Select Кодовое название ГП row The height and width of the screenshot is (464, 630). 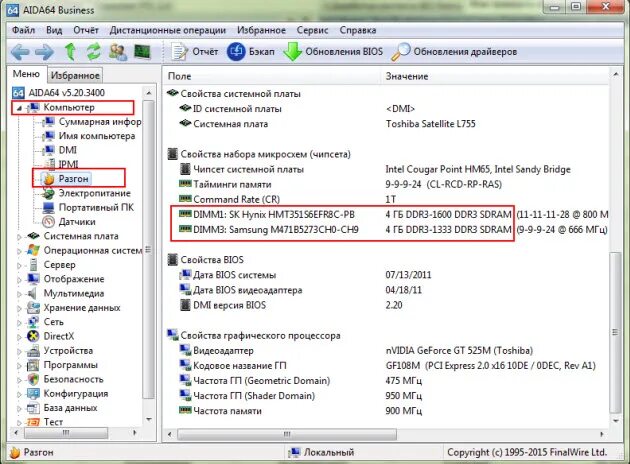[x=387, y=366]
